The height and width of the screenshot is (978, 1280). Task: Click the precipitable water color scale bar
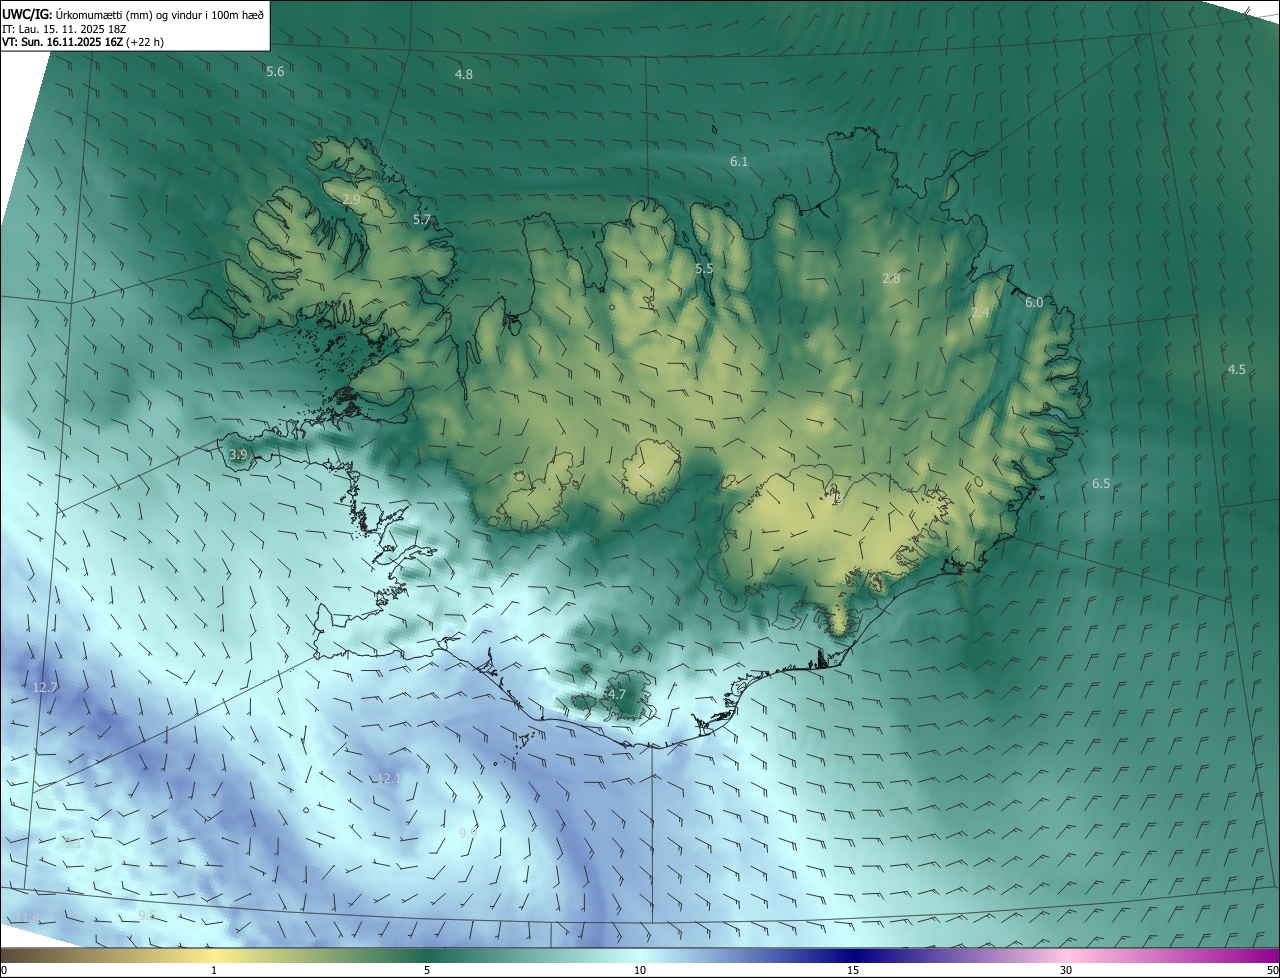[640, 955]
